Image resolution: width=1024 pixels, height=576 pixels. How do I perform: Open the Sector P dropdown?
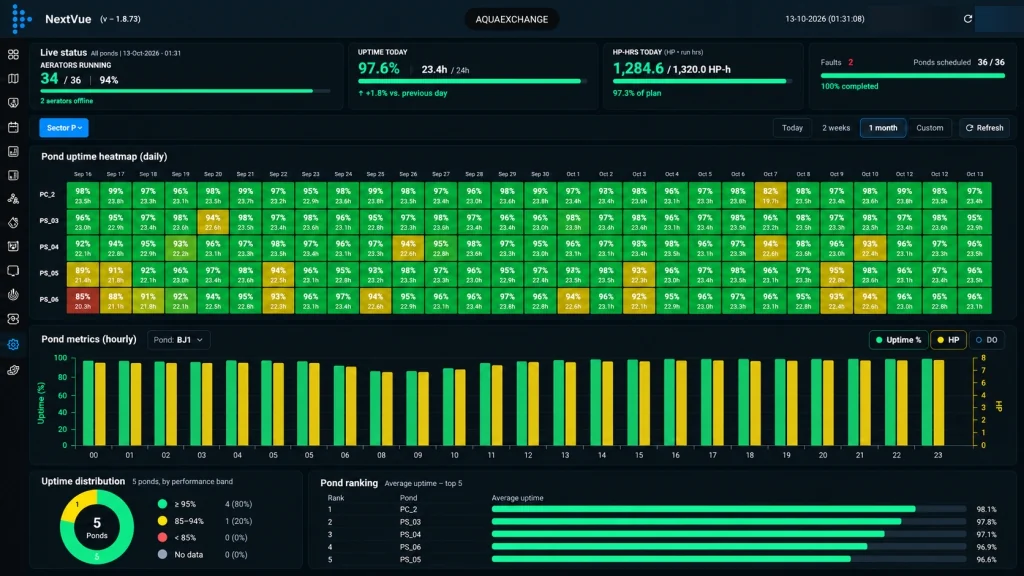click(x=64, y=128)
